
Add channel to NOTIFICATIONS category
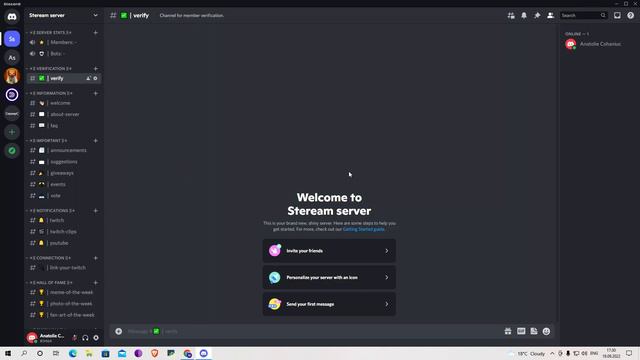click(96, 211)
